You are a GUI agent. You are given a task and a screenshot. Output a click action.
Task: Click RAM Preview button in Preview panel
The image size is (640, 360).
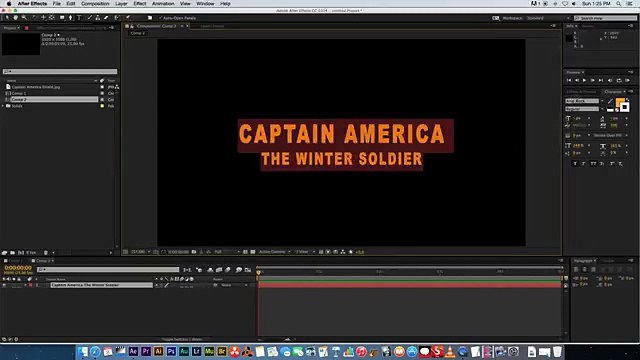(x=627, y=80)
